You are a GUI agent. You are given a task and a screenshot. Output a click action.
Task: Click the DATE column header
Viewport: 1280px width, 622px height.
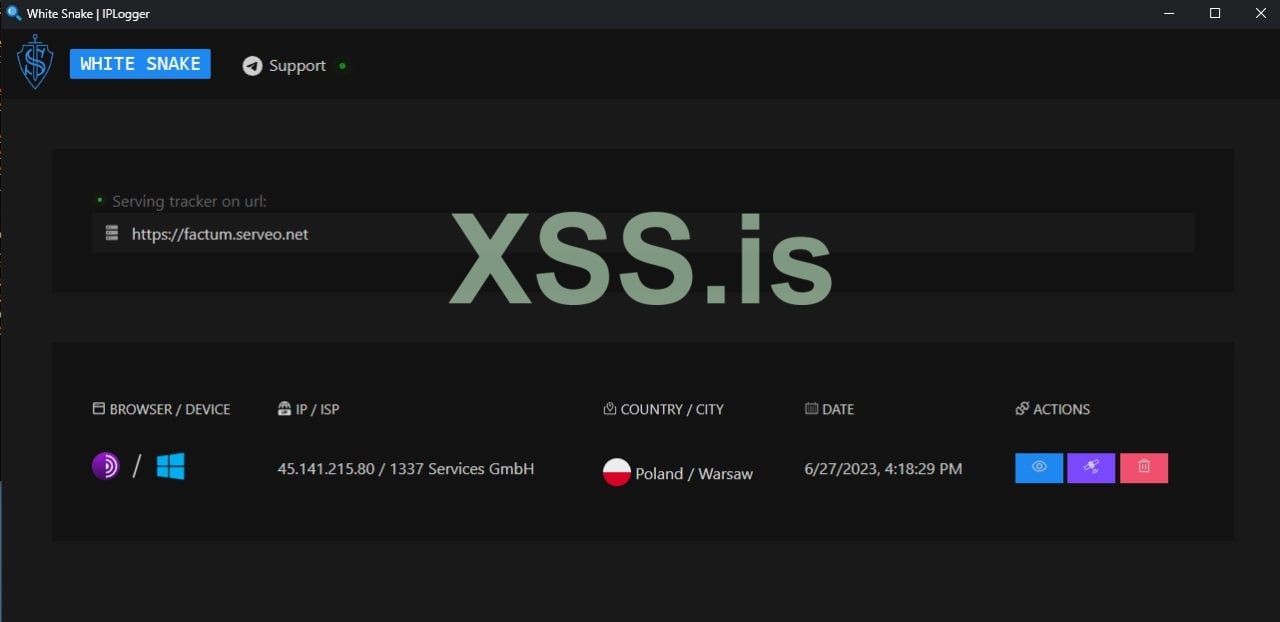pyautogui.click(x=829, y=409)
